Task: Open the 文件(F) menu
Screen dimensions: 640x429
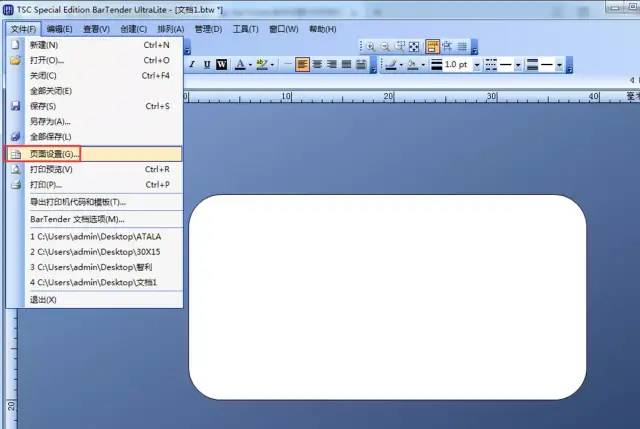Action: pyautogui.click(x=23, y=29)
